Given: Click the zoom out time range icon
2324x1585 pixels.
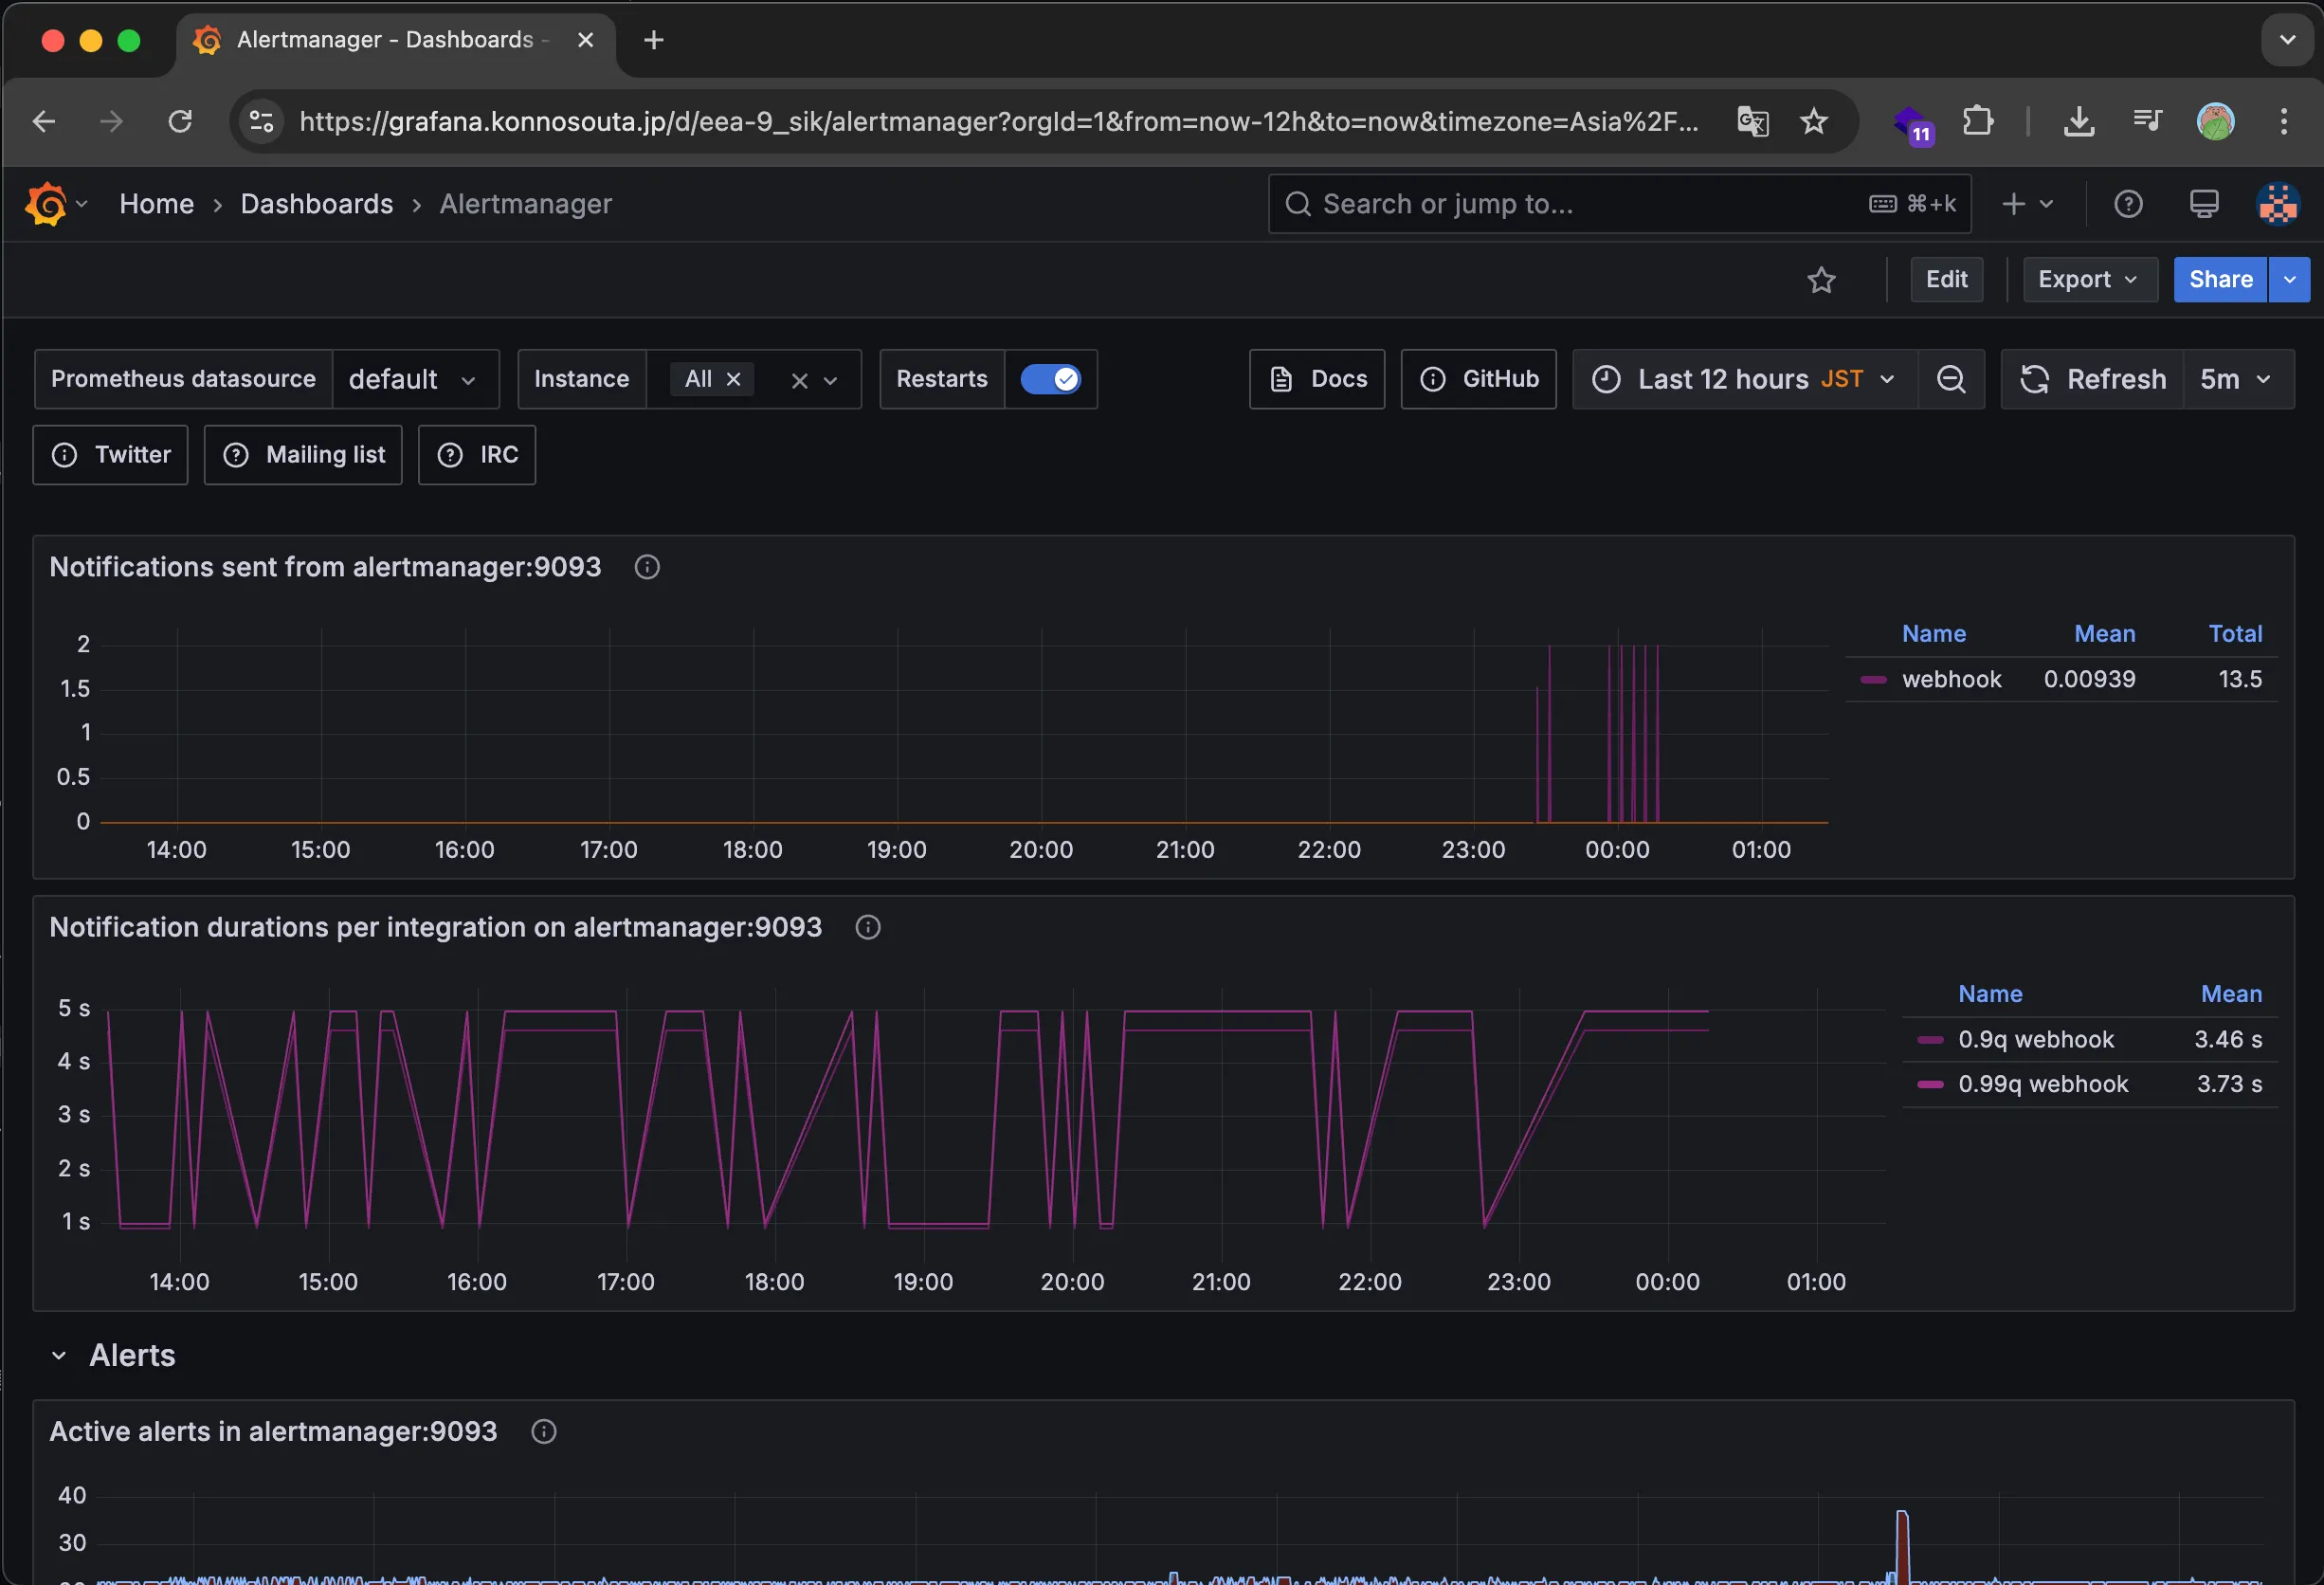Looking at the screenshot, I should point(1950,379).
